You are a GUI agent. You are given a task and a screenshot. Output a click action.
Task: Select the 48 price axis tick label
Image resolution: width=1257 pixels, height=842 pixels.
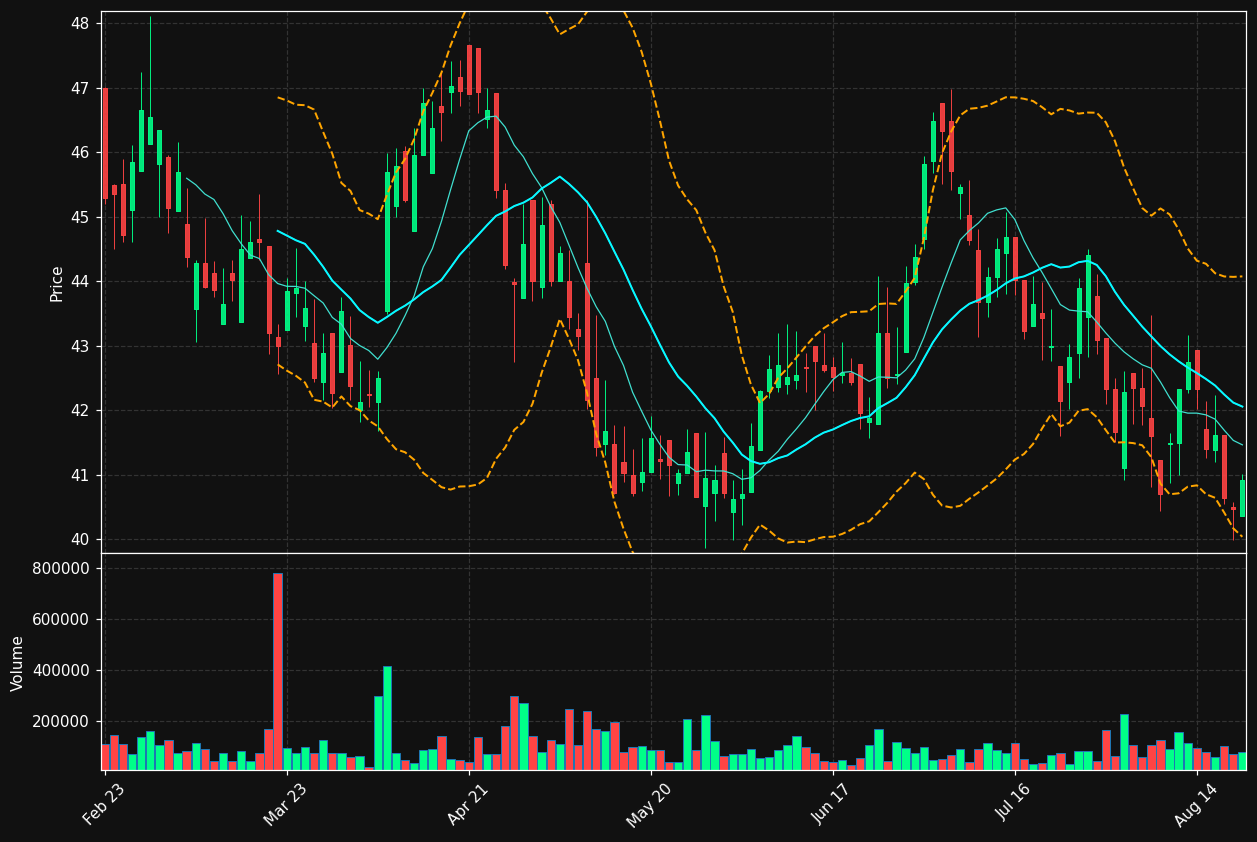(81, 23)
